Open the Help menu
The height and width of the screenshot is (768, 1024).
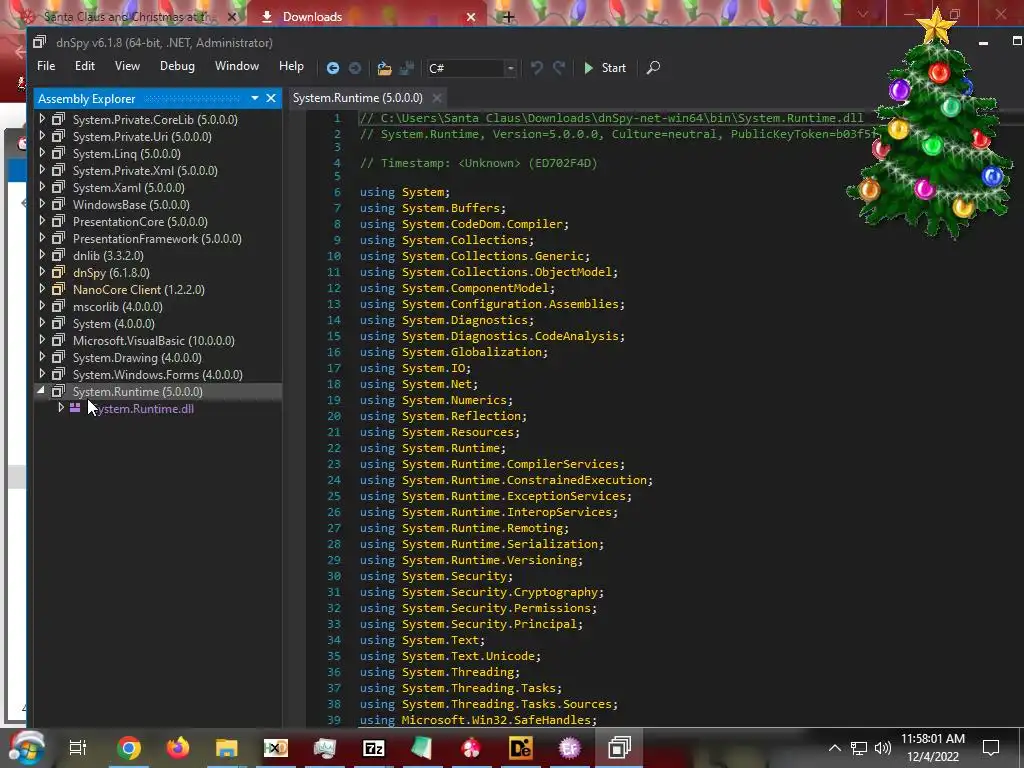(x=291, y=66)
